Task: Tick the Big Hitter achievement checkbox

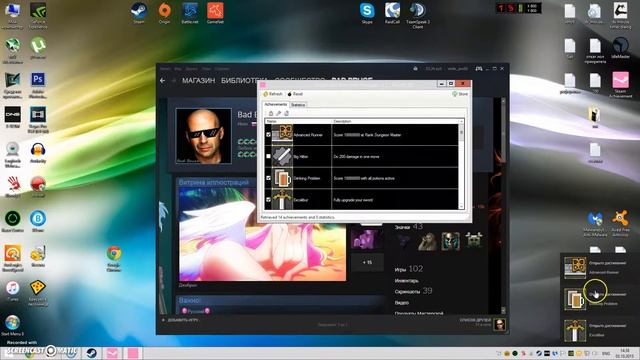Action: click(268, 156)
